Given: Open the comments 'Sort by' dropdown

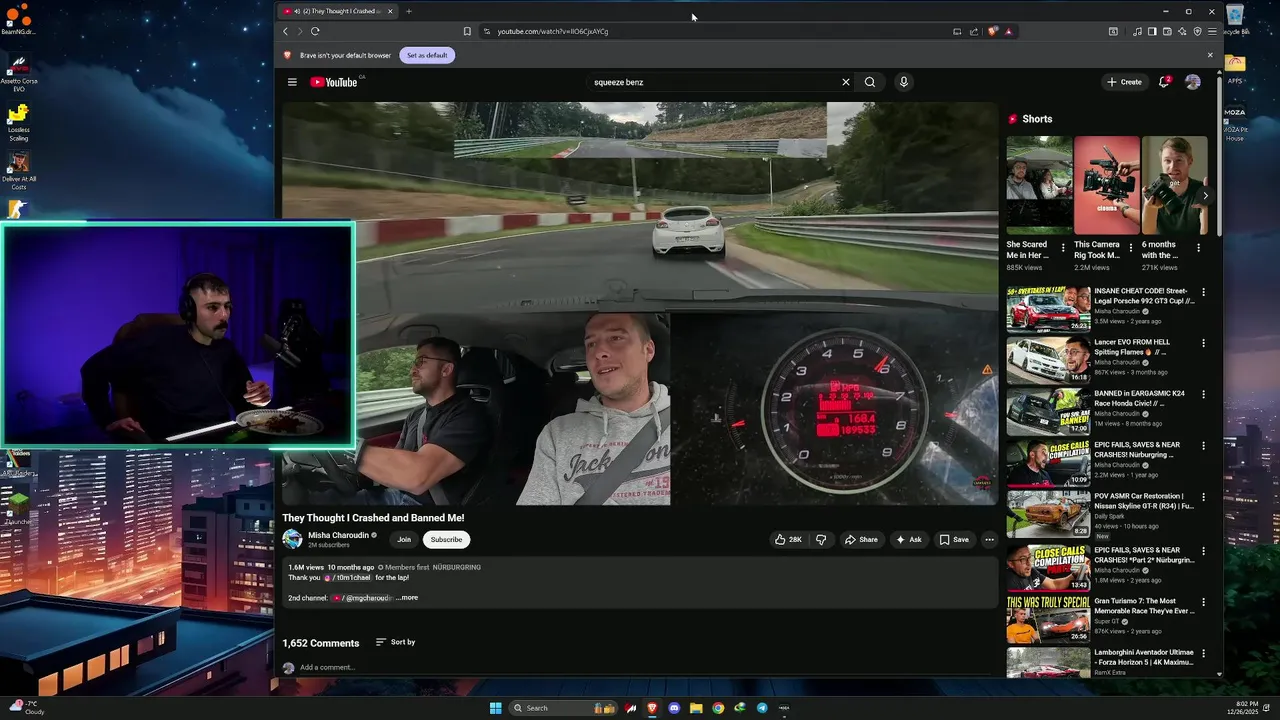Looking at the screenshot, I should click(x=395, y=642).
